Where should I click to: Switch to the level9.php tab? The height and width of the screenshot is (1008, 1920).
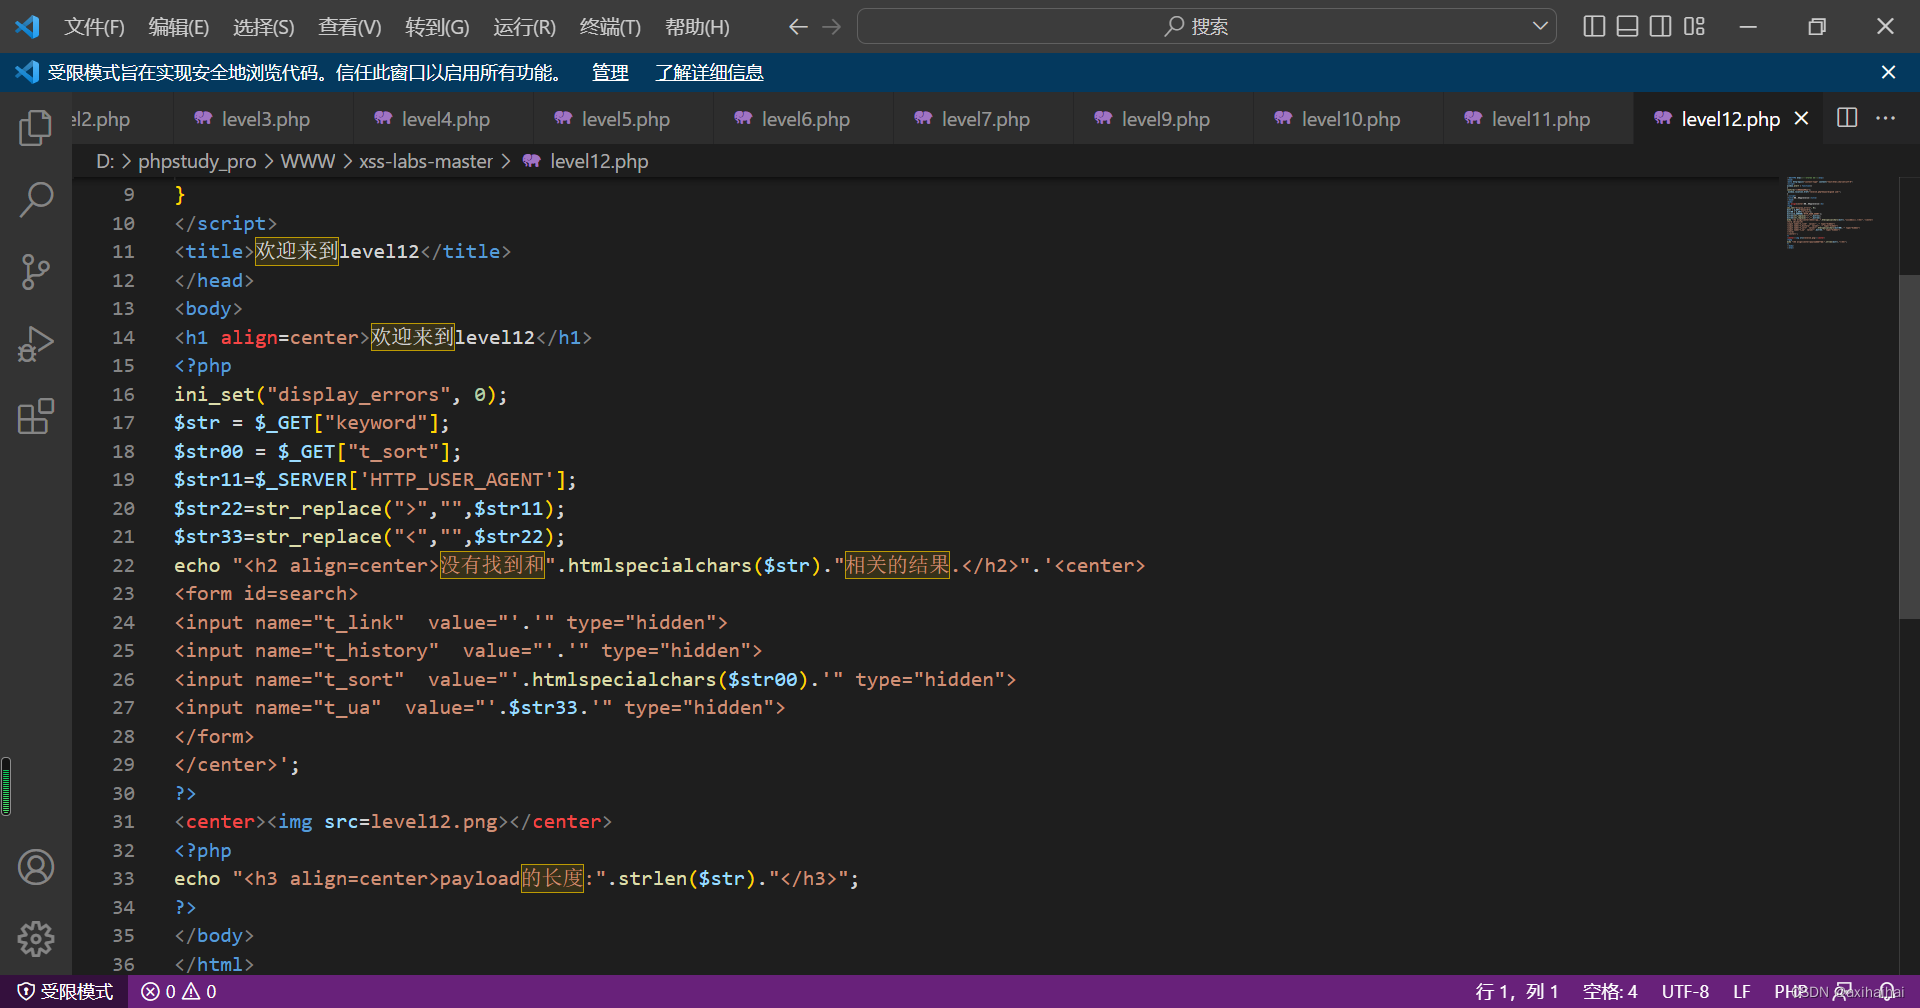pos(1164,119)
